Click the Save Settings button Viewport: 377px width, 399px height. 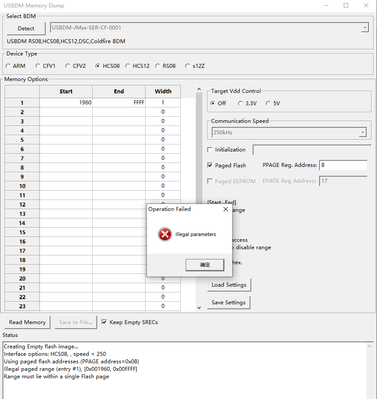click(229, 303)
